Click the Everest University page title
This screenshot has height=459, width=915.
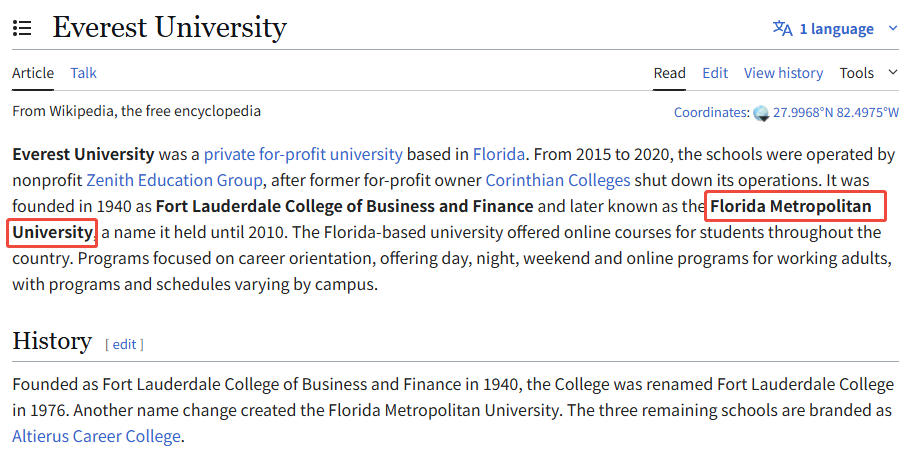click(169, 28)
